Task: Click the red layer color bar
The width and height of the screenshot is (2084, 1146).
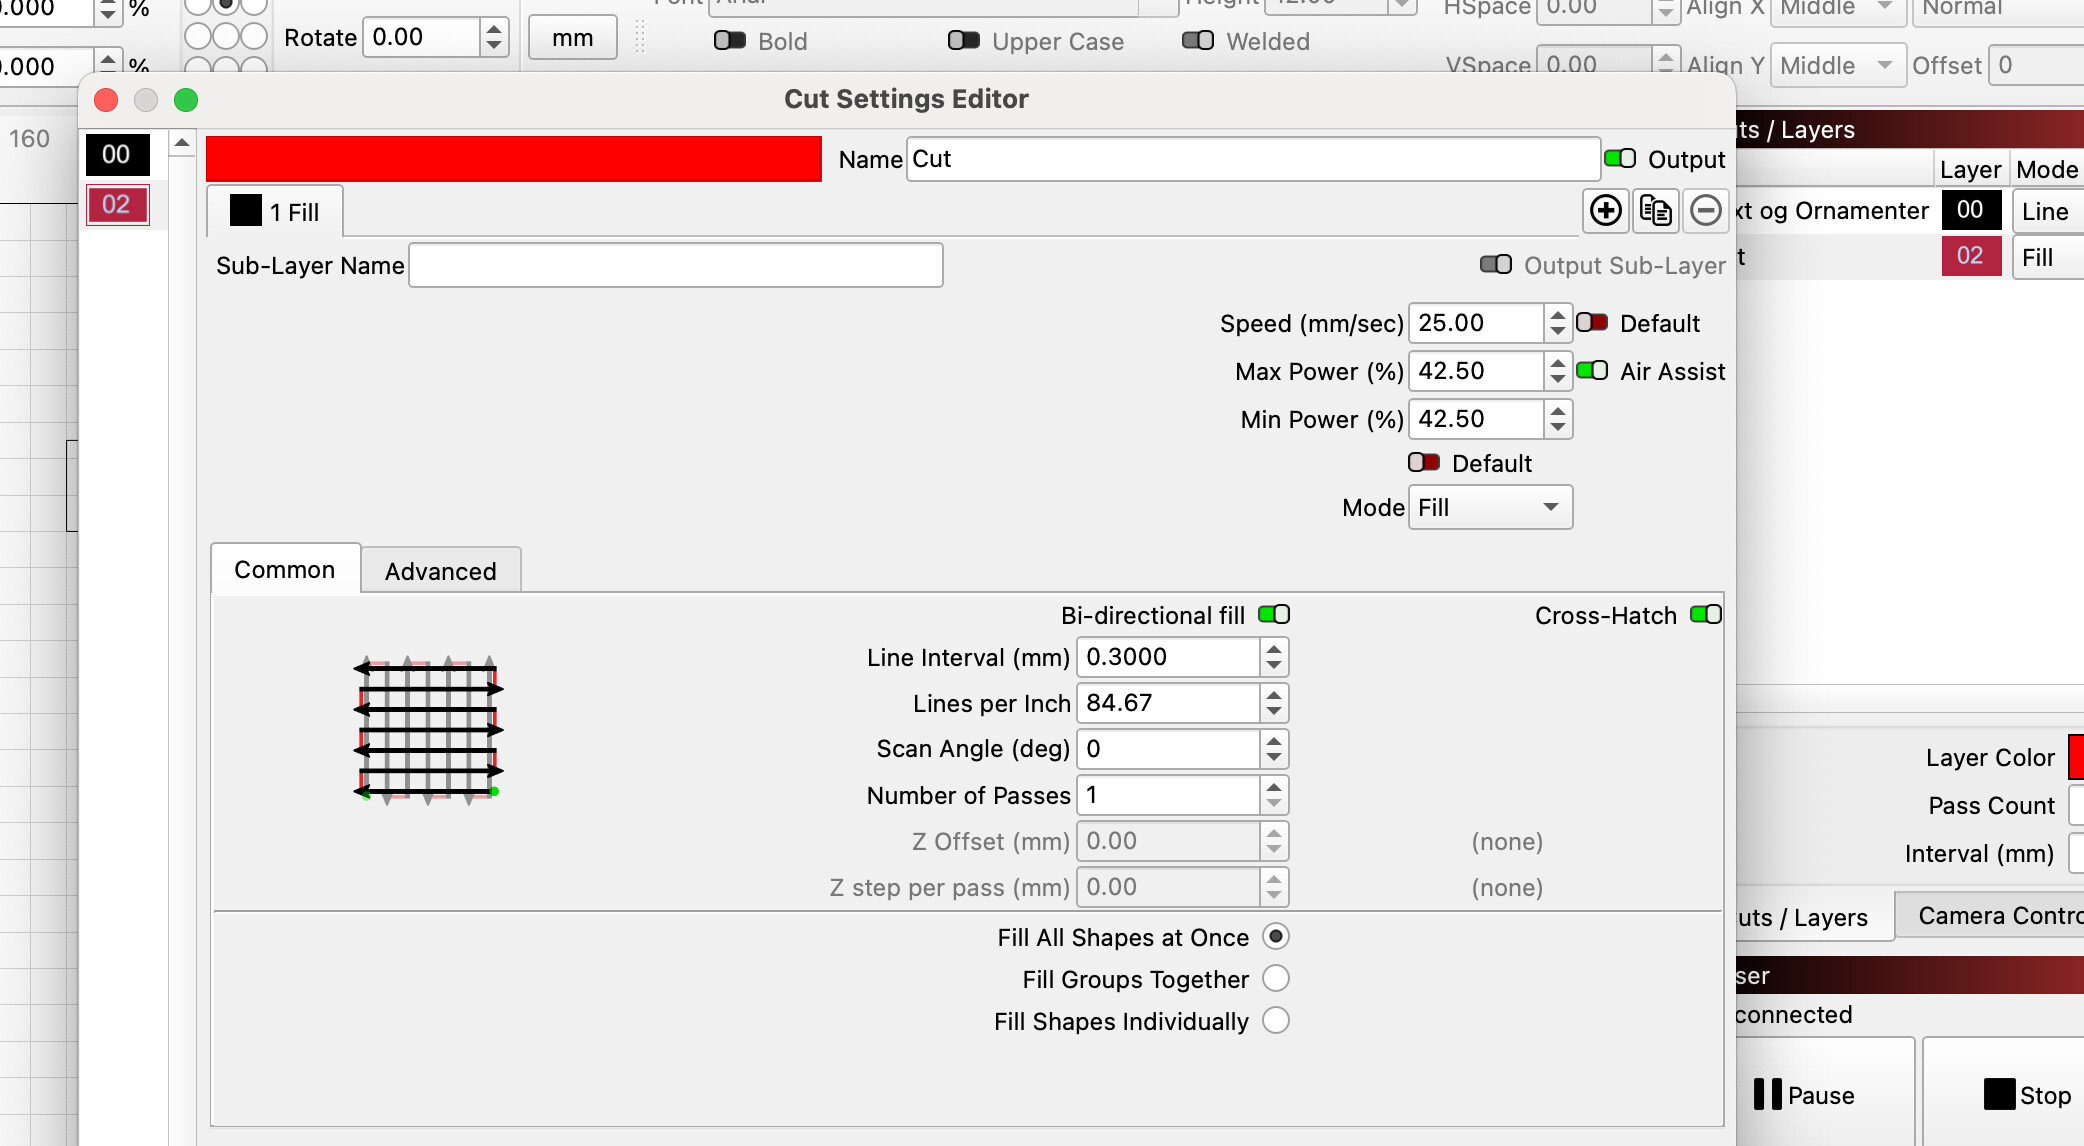Action: click(513, 159)
